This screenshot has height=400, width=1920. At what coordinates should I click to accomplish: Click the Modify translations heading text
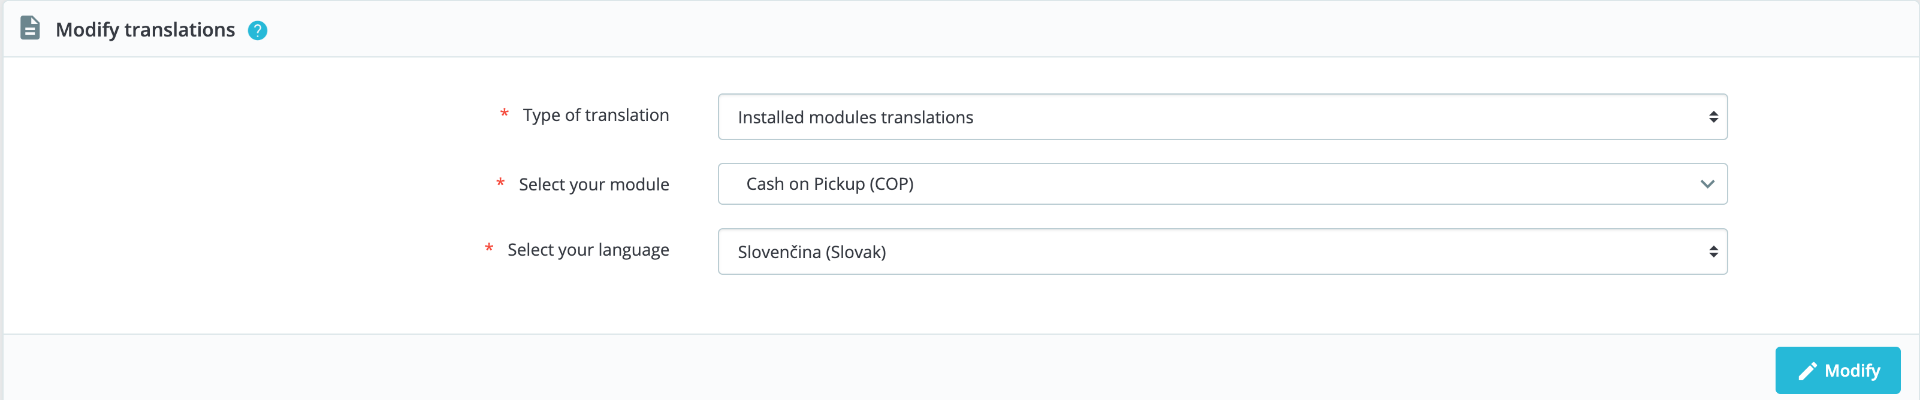pos(145,30)
